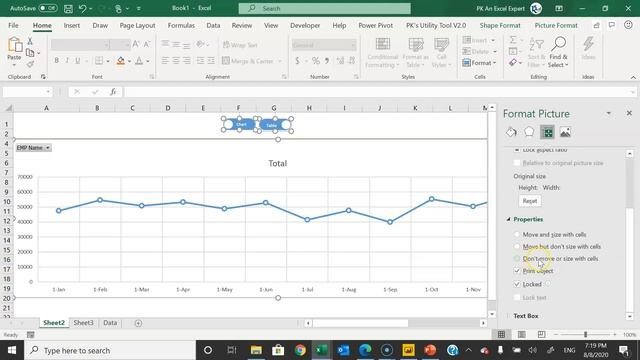Image resolution: width=640 pixels, height=360 pixels.
Task: Click the Accounting dollar format icon
Action: [297, 61]
